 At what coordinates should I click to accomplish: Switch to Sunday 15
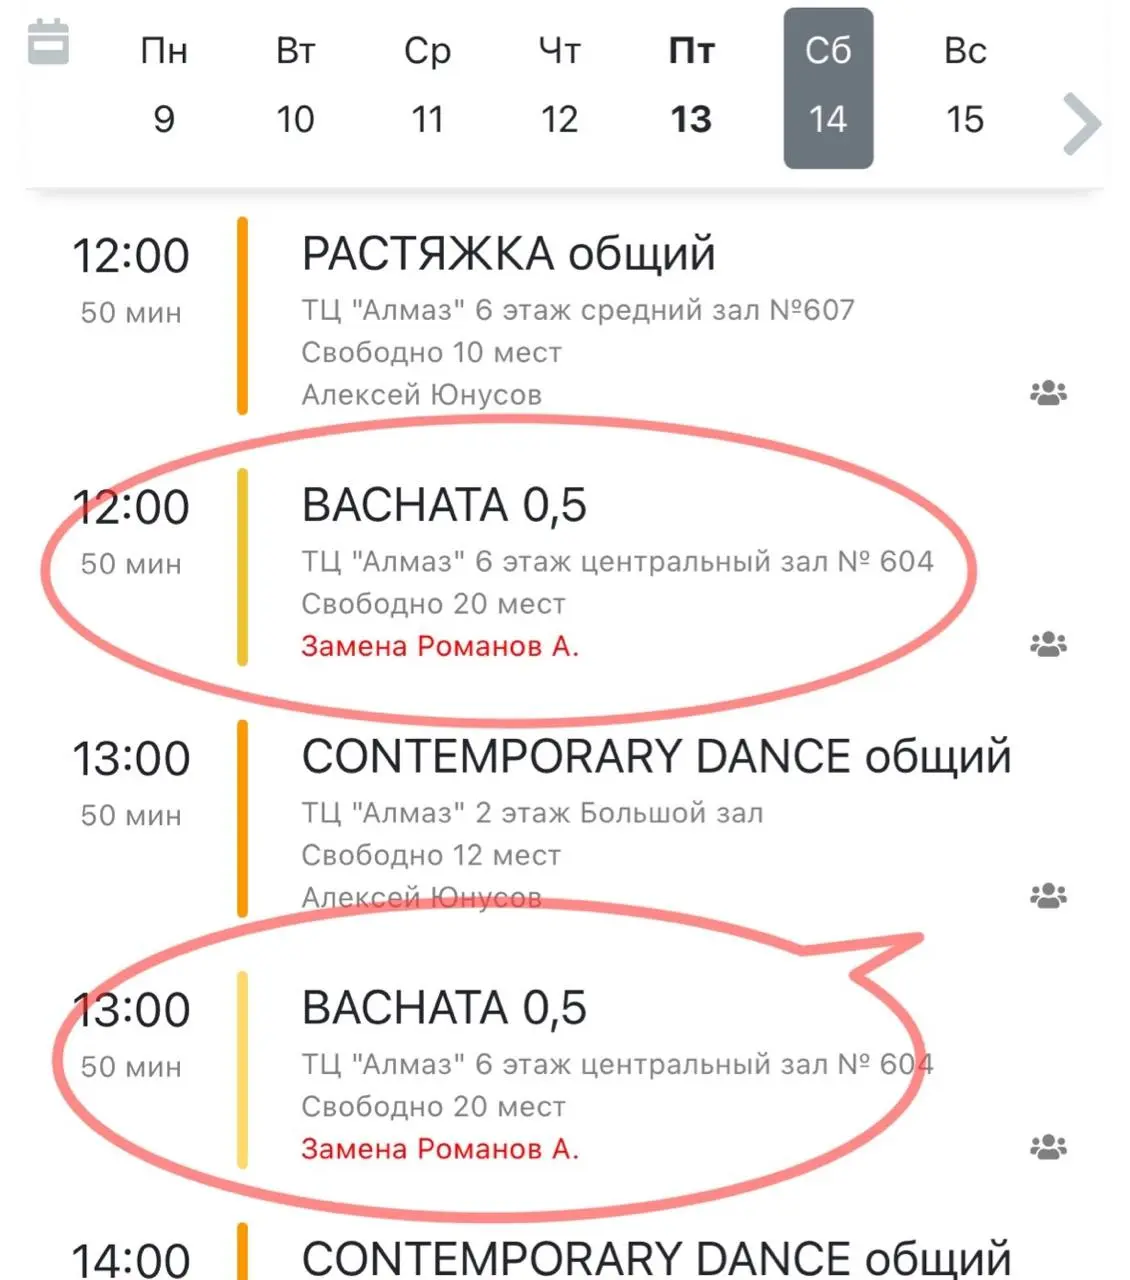tap(965, 86)
